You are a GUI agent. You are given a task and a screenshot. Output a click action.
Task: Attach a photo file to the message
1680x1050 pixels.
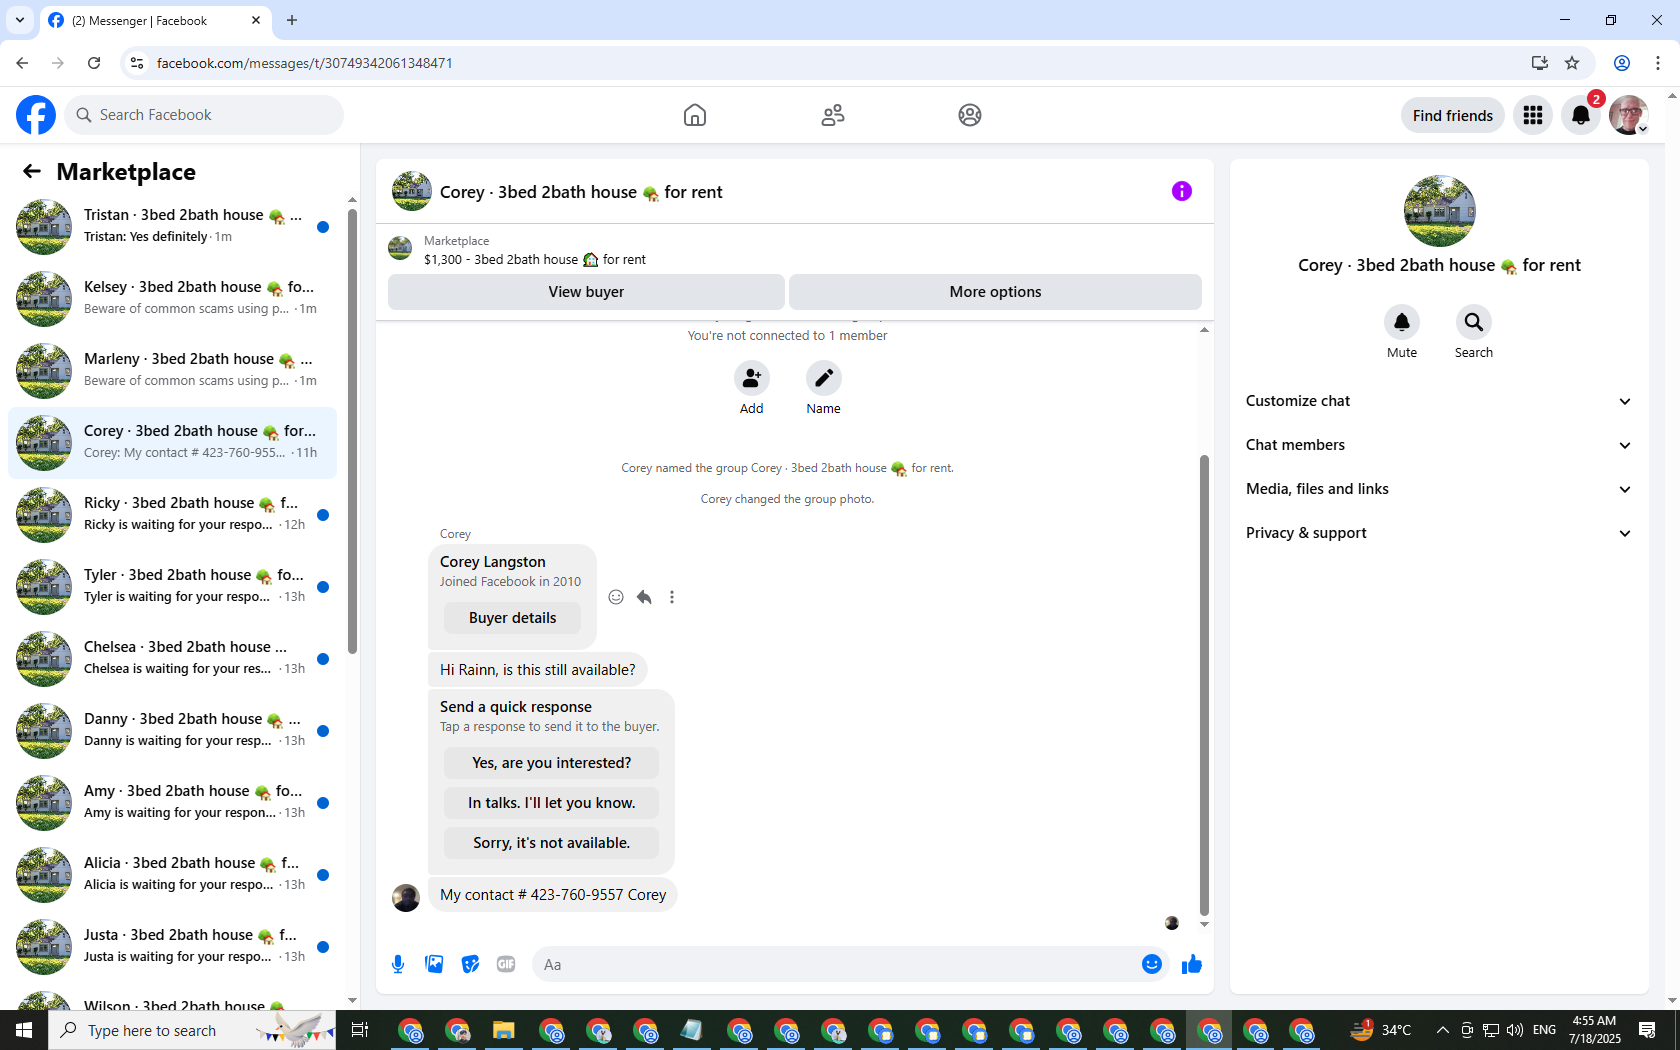click(x=434, y=964)
